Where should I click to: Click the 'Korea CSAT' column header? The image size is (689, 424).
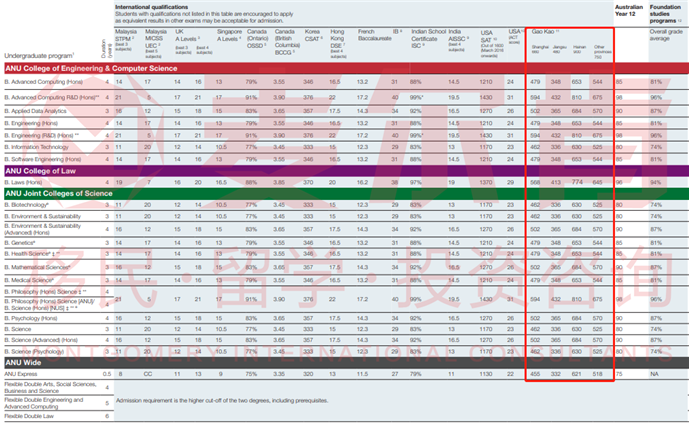312,35
